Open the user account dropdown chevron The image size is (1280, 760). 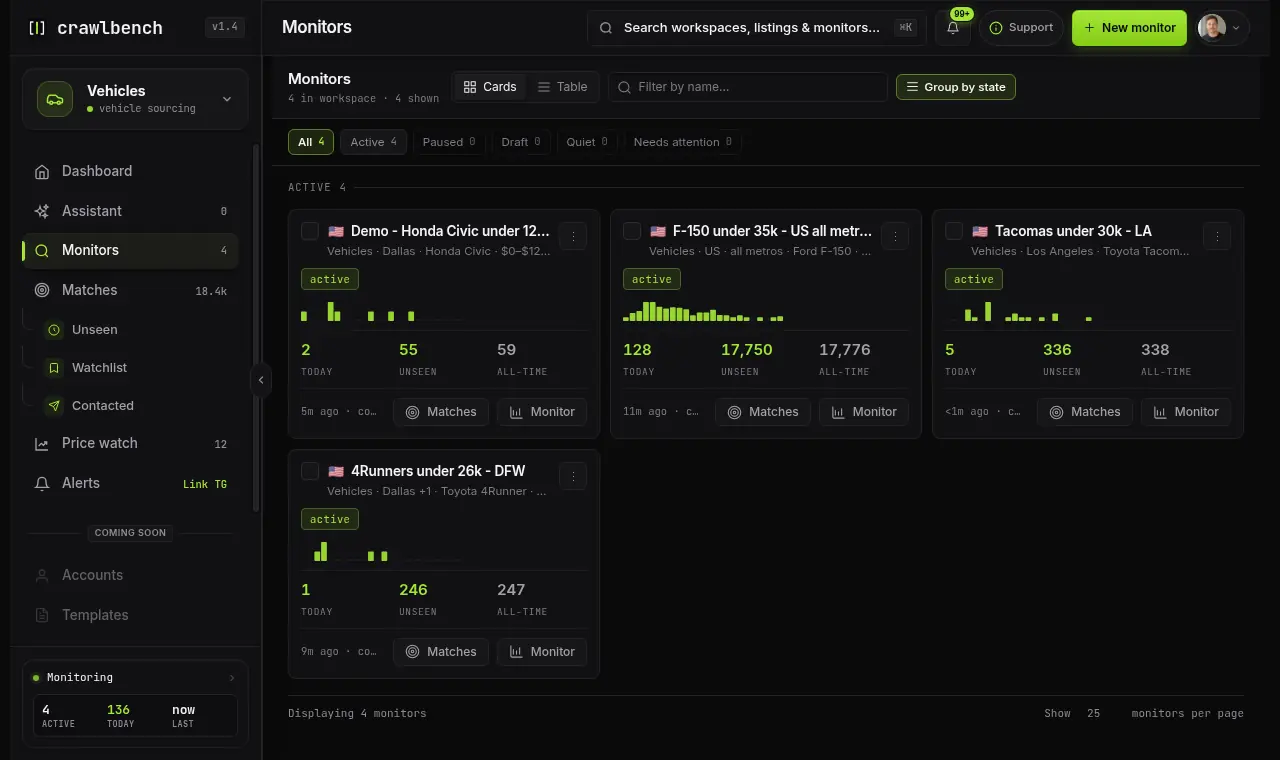pos(1236,28)
